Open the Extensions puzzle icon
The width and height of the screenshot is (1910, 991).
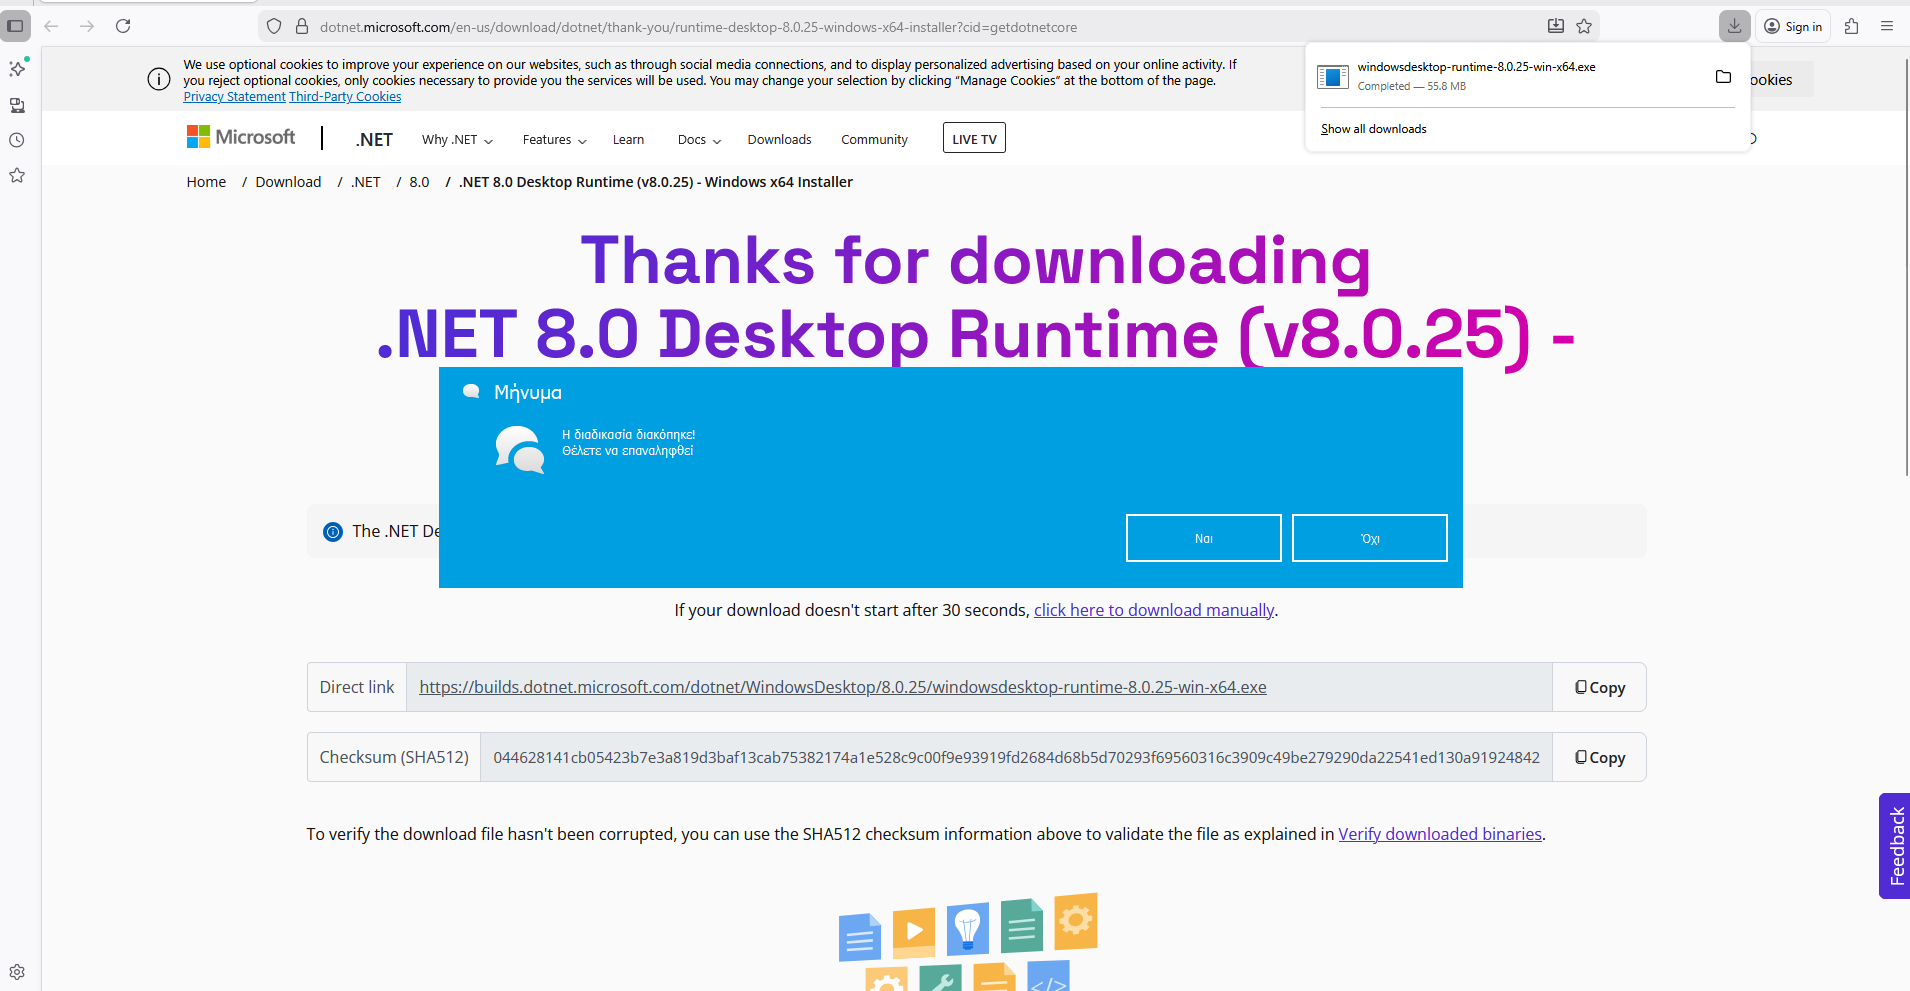1851,27
